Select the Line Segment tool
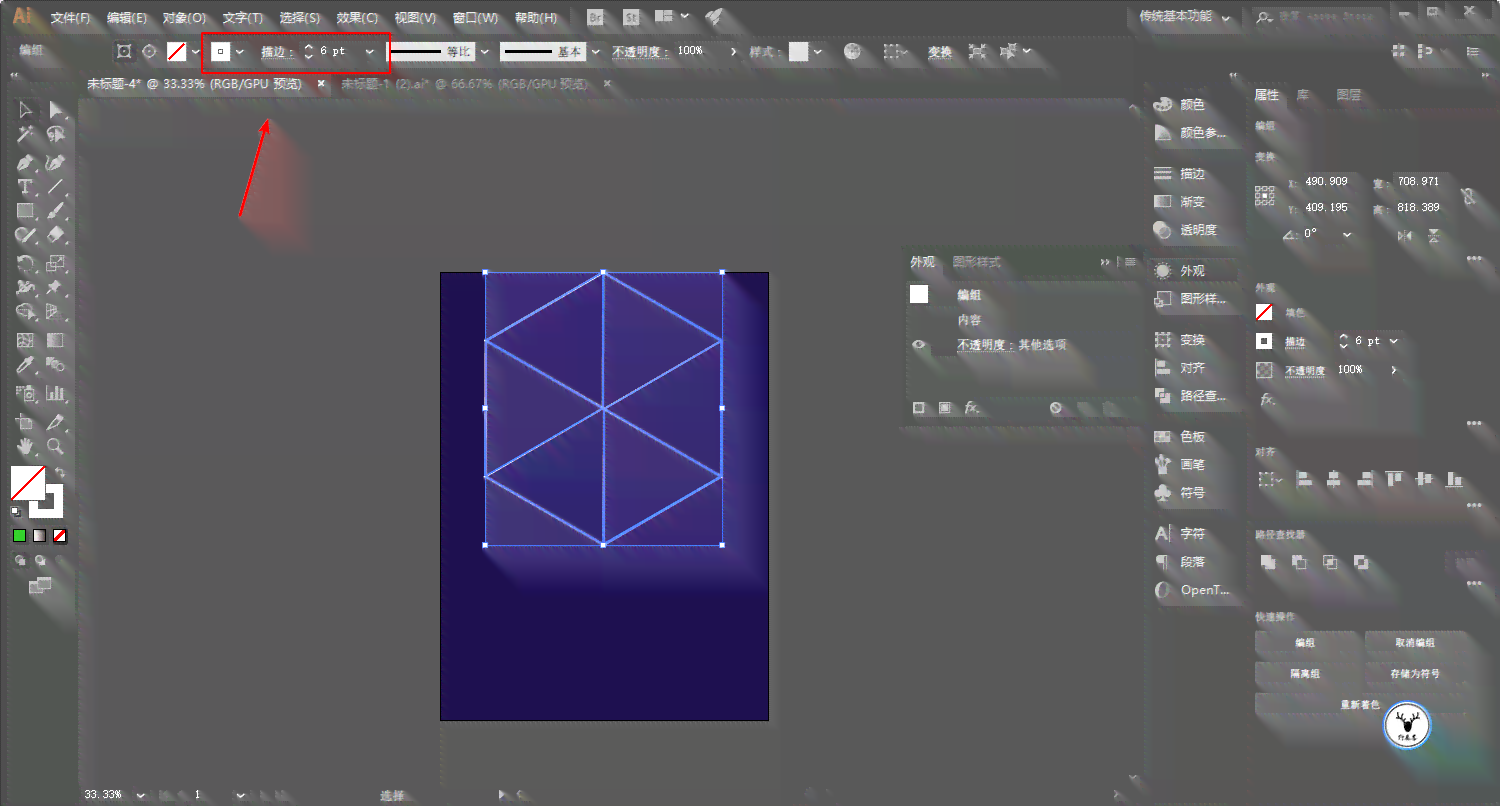Screen dimensions: 1500x806 (56, 187)
